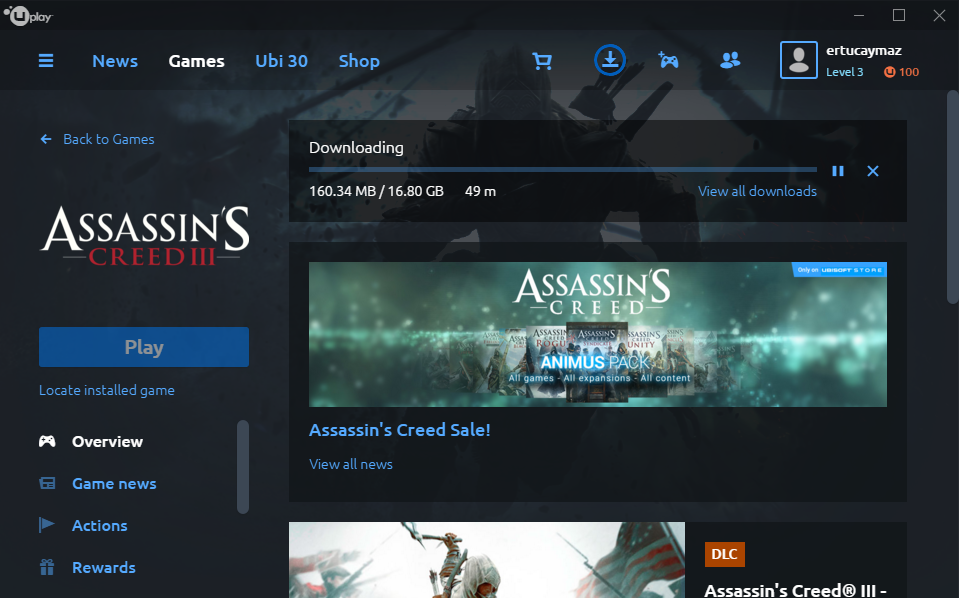Click the Downloading status label
959x598 pixels.
(357, 148)
